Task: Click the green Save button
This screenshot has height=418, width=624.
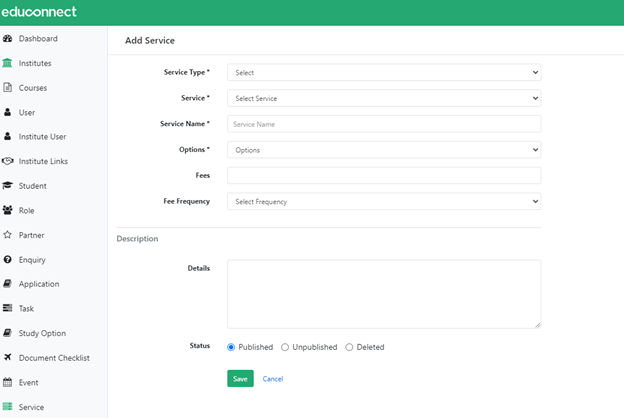Action: point(240,379)
